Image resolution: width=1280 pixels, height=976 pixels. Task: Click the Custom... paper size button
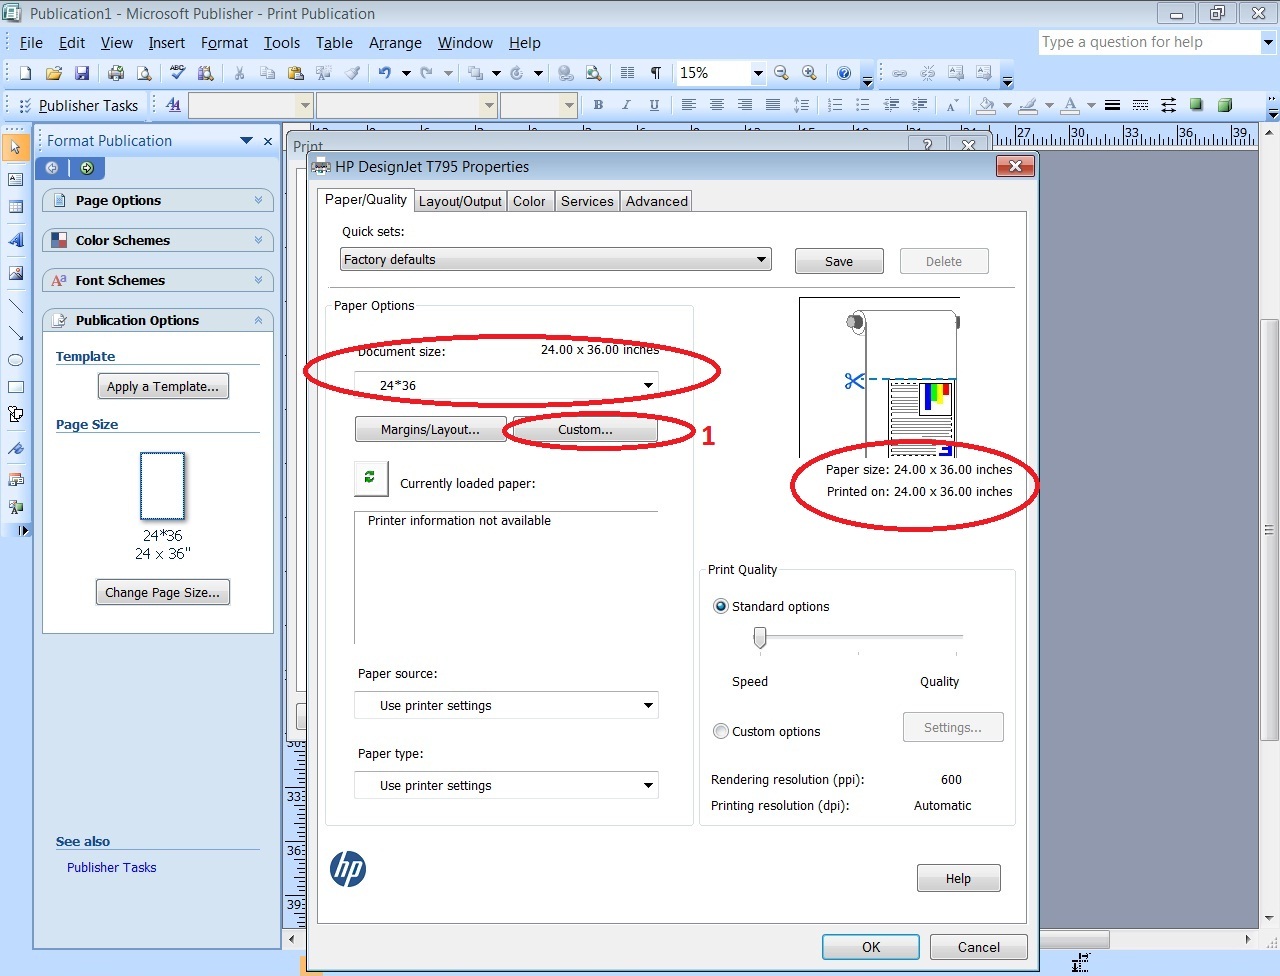[x=585, y=430]
